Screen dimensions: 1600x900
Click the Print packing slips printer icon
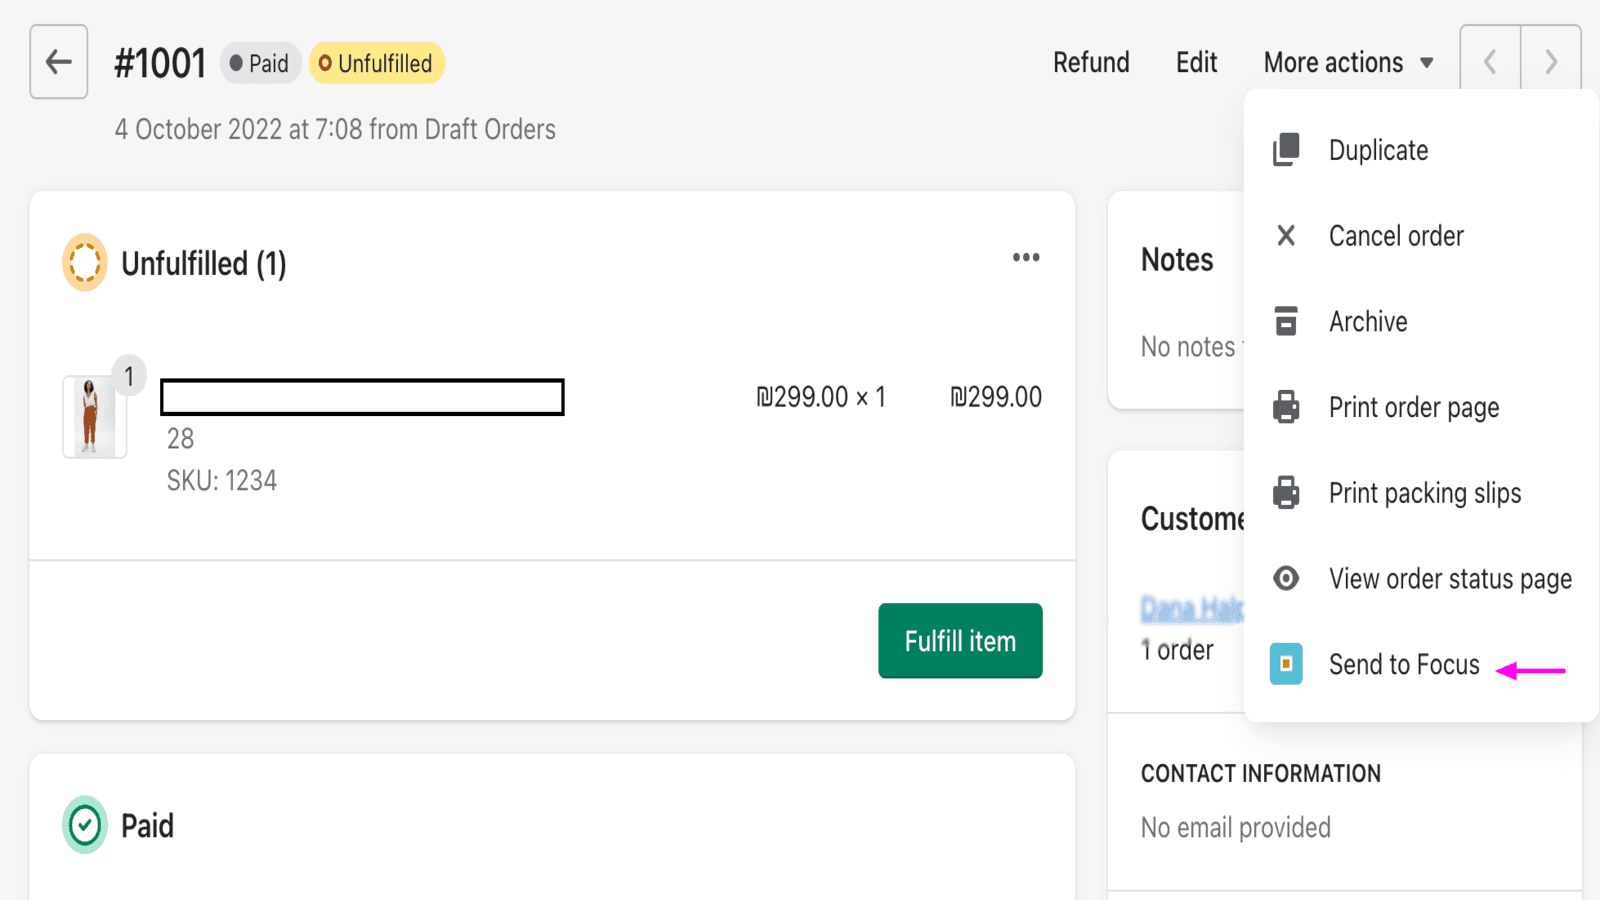pyautogui.click(x=1286, y=493)
